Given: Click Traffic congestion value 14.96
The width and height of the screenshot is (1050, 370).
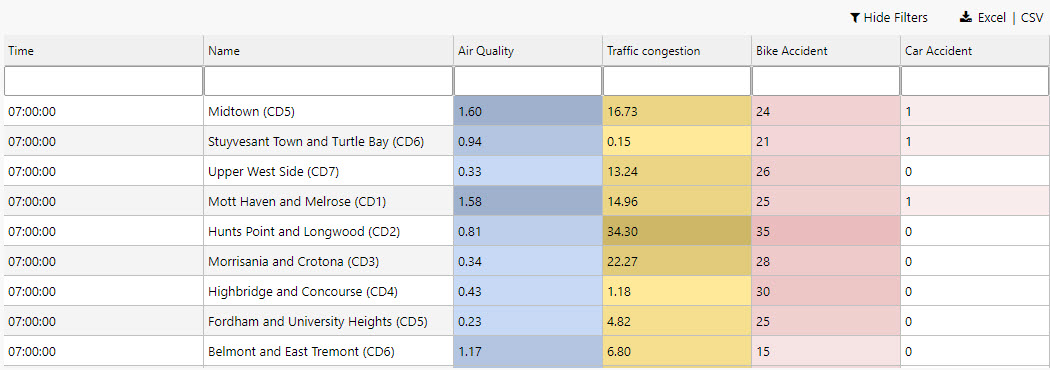Looking at the screenshot, I should pos(677,201).
